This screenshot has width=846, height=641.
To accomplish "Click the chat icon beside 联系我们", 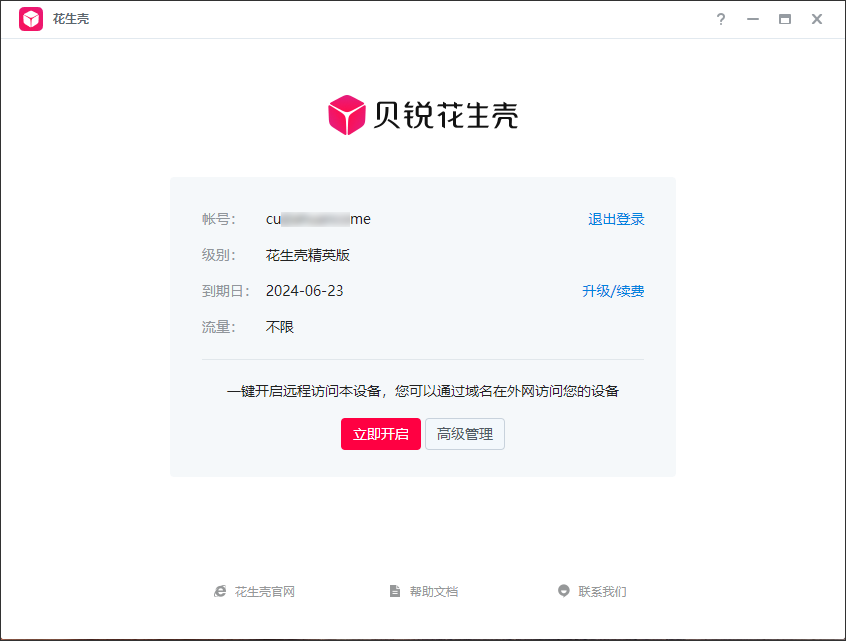I will pos(564,591).
